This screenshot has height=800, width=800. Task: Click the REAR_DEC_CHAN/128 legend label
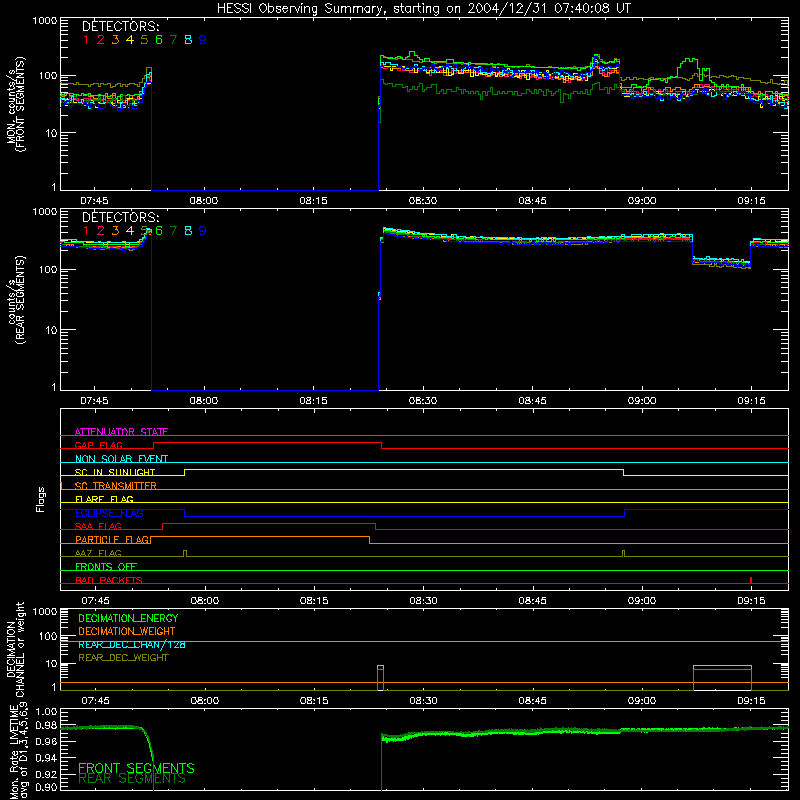pyautogui.click(x=132, y=645)
